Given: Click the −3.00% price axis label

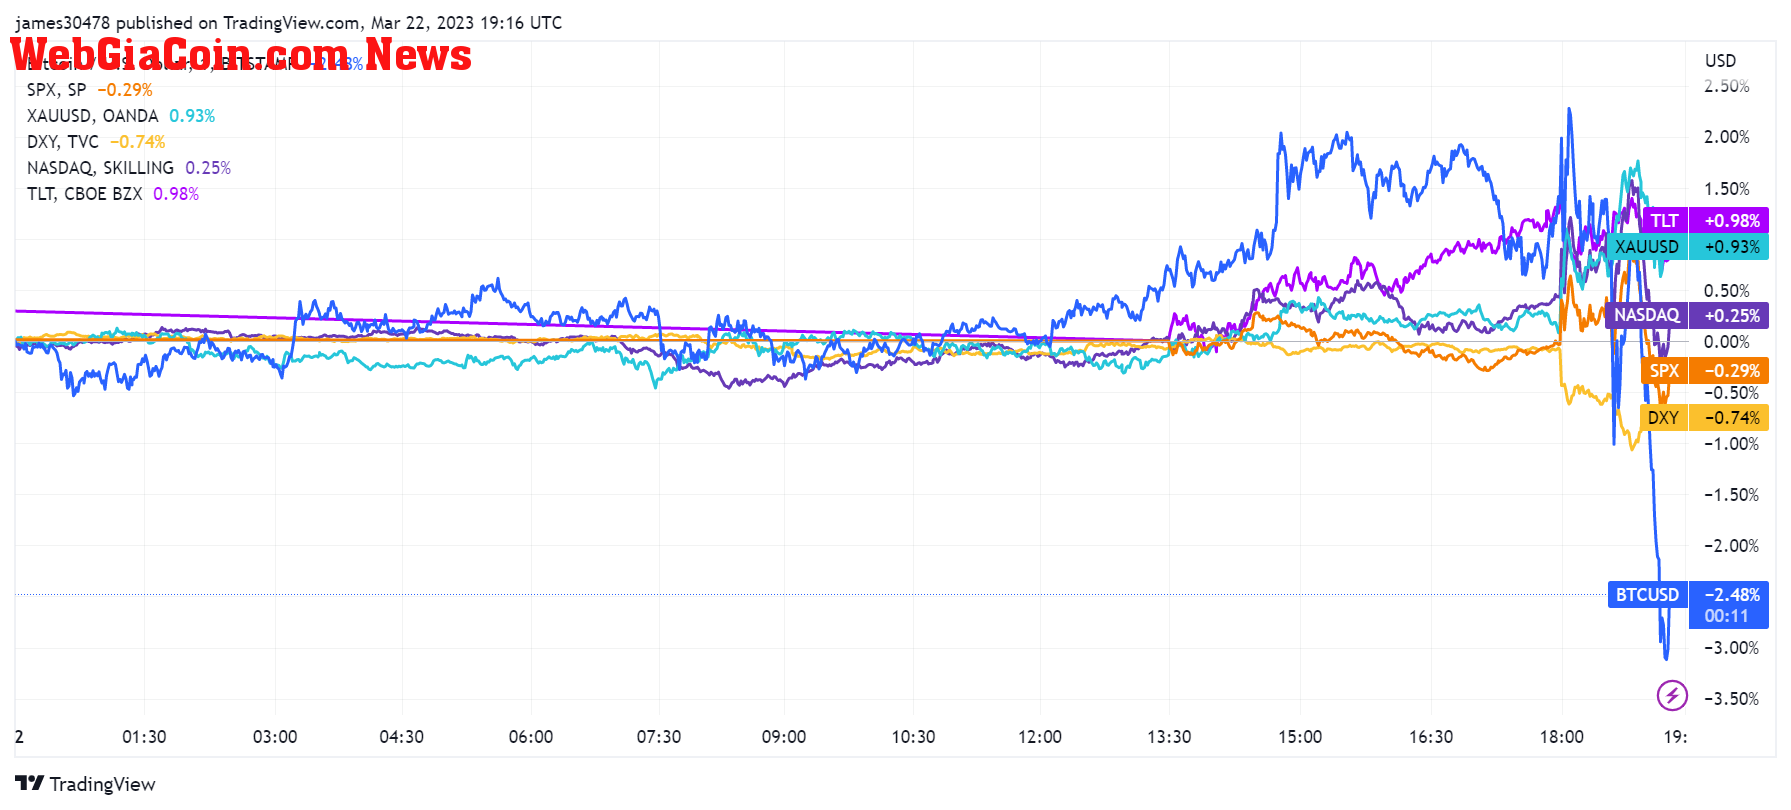Looking at the screenshot, I should 1731,648.
